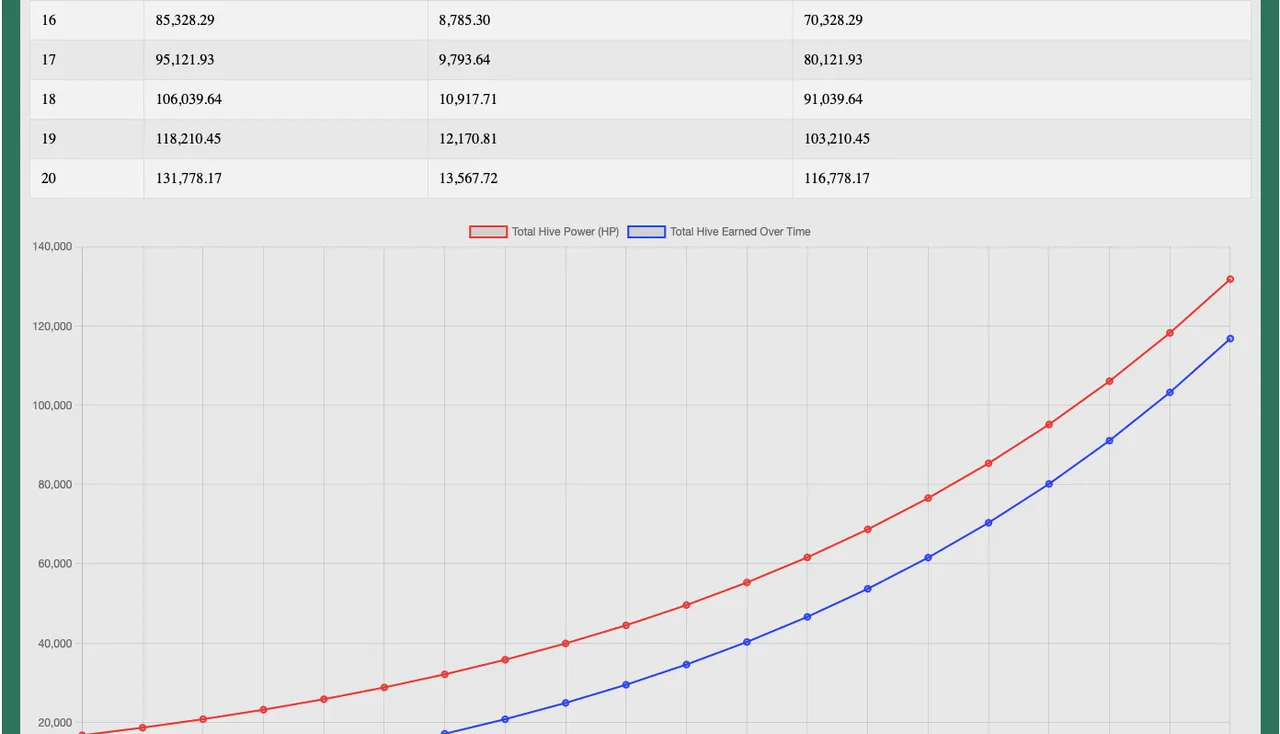Click the cell showing 13,567.72
Screen dimensions: 1280x734
(610, 179)
